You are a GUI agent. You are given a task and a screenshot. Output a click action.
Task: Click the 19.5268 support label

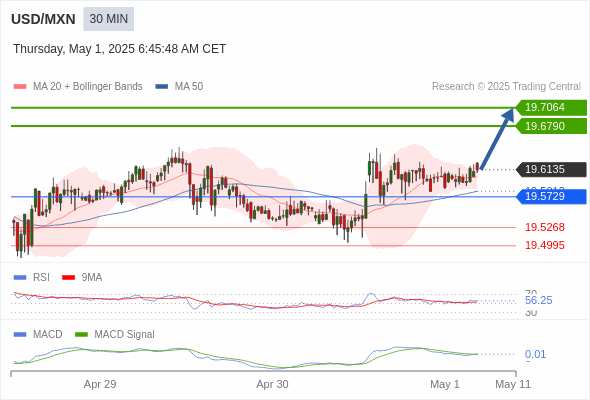(545, 227)
